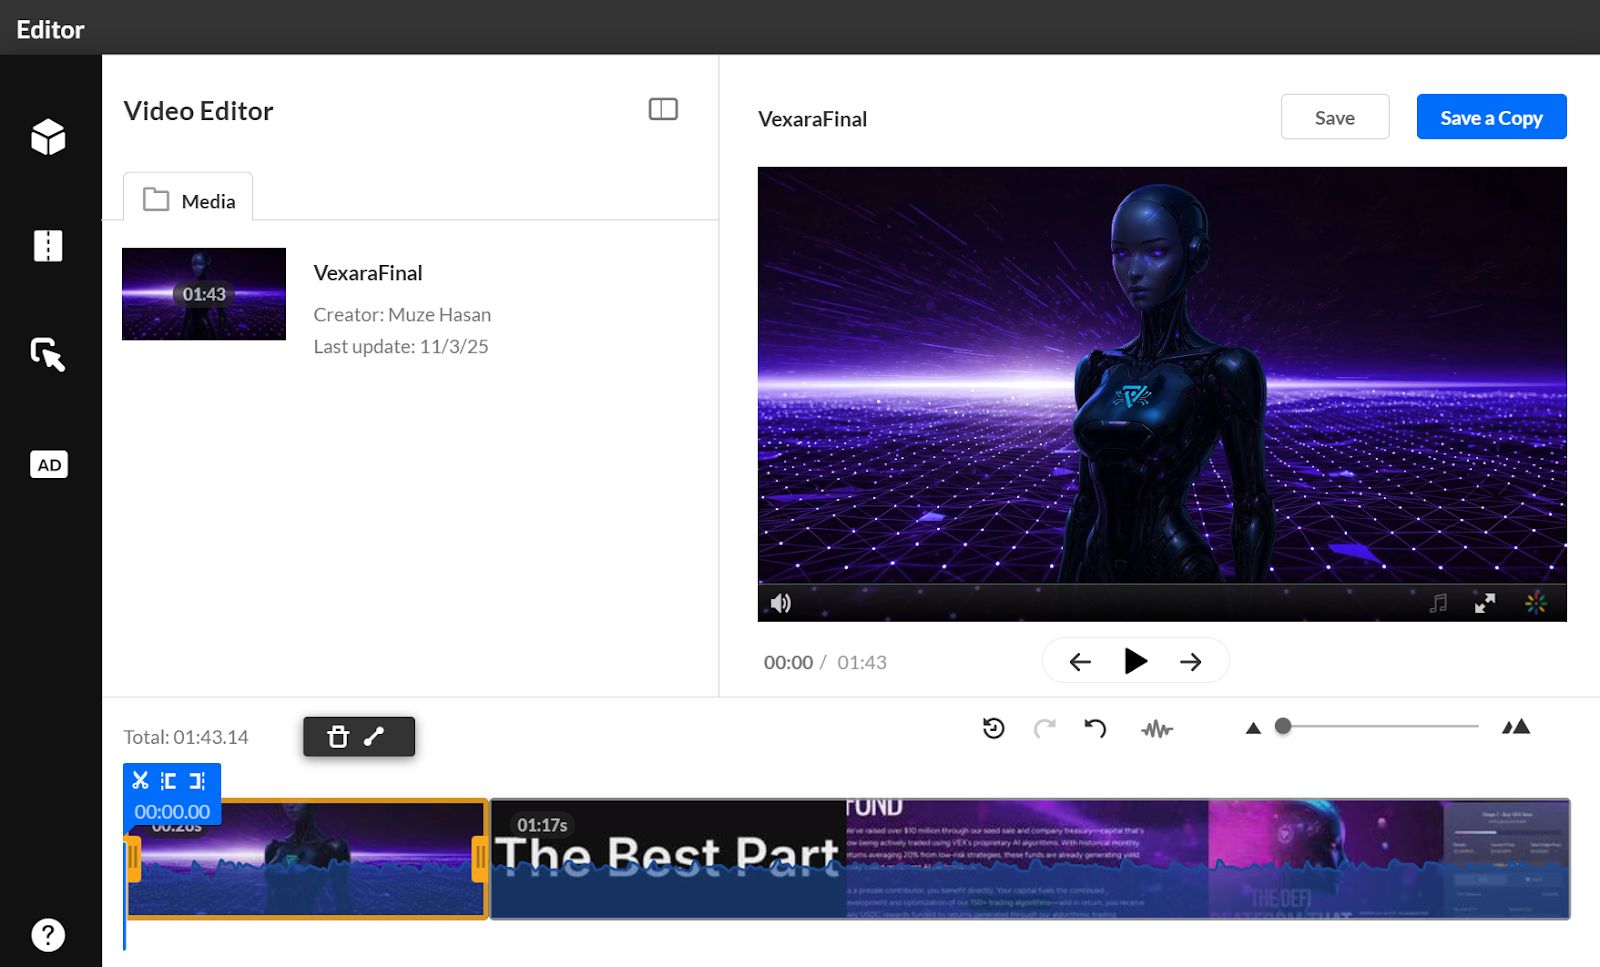Image resolution: width=1600 pixels, height=967 pixels.
Task: Click the Total: 01:43.14 label
Action: tap(186, 737)
